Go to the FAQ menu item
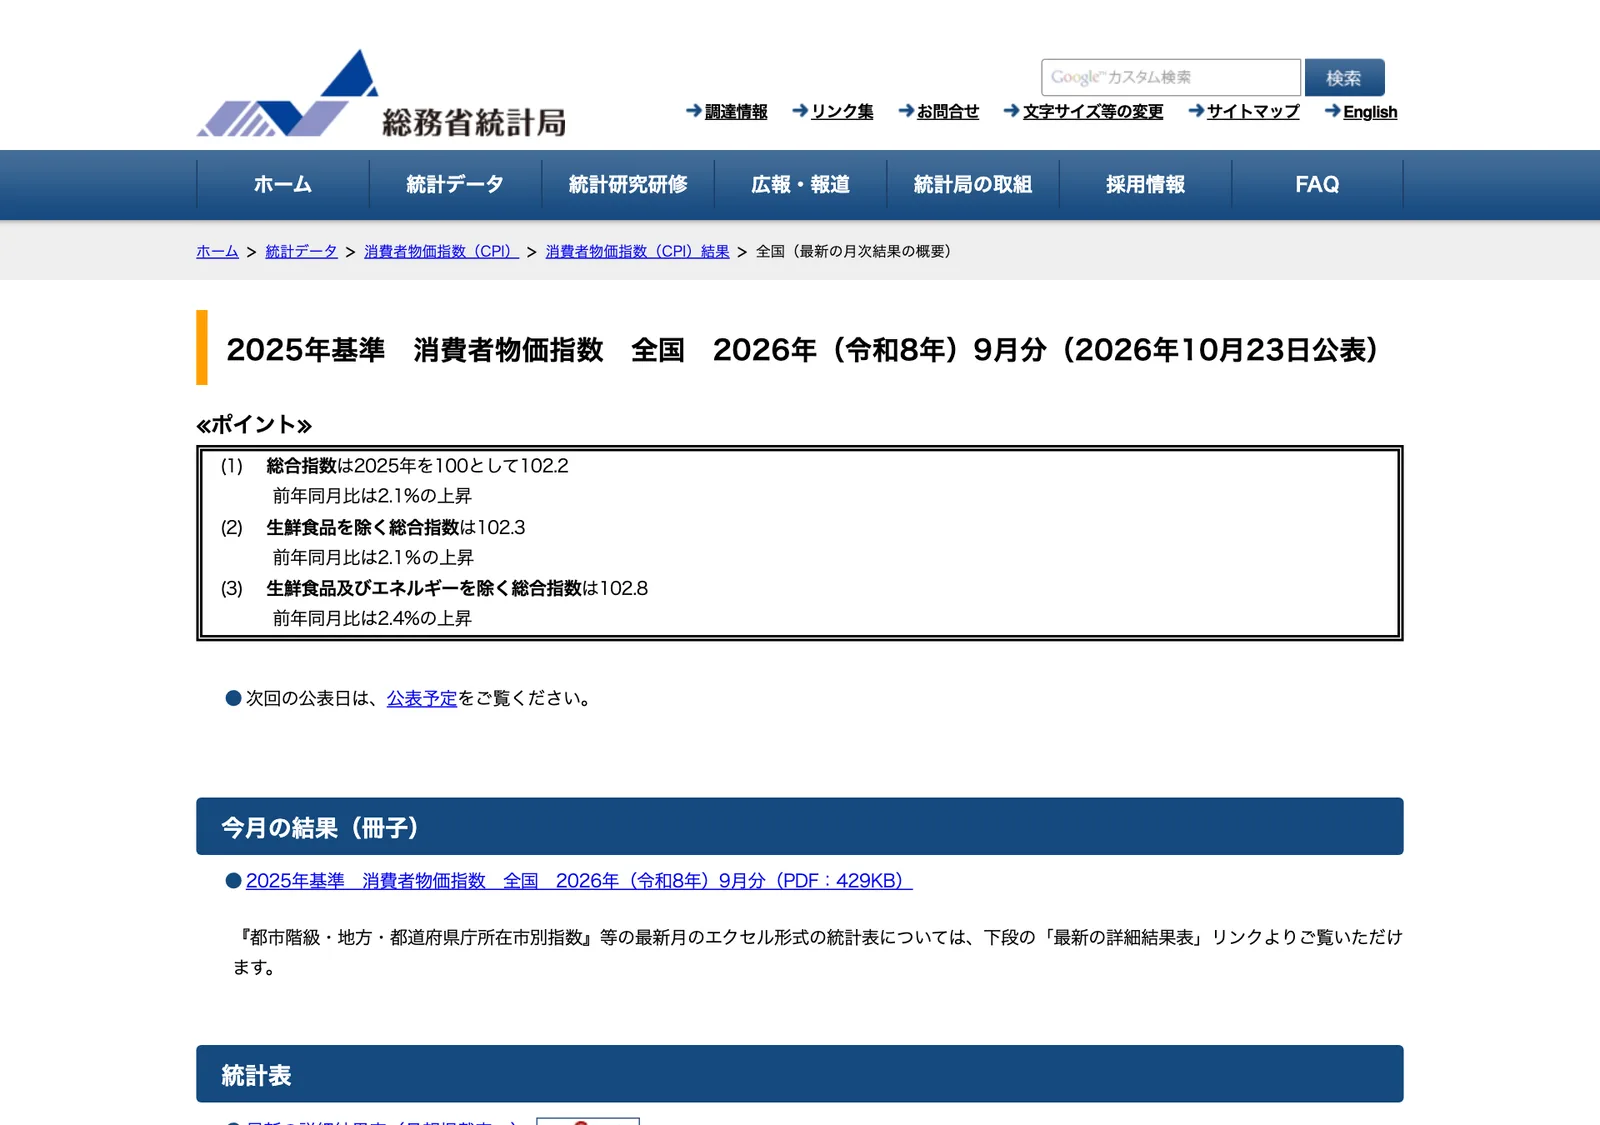 tap(1317, 184)
